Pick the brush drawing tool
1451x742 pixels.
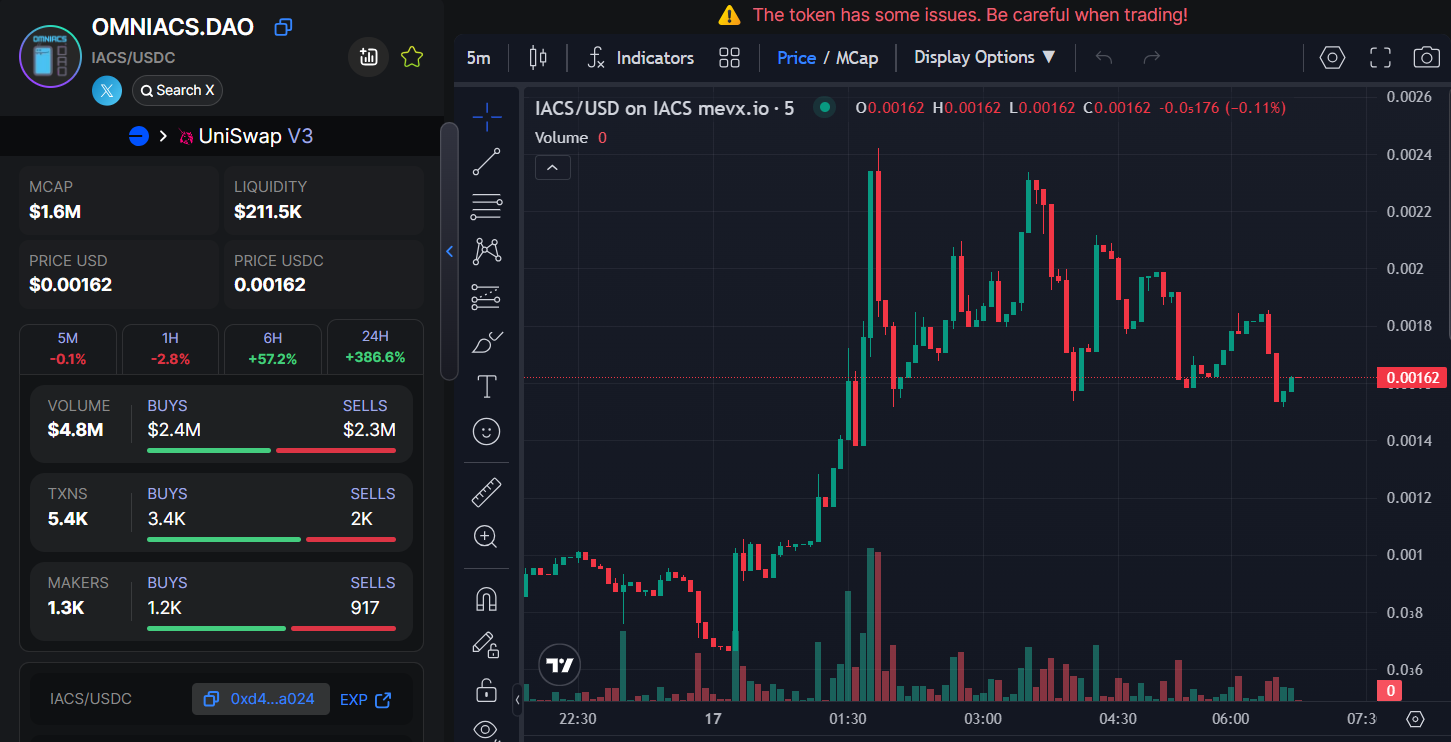pos(487,343)
